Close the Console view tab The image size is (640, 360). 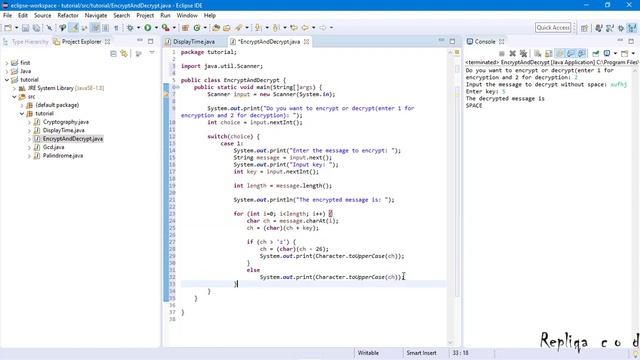pos(502,42)
